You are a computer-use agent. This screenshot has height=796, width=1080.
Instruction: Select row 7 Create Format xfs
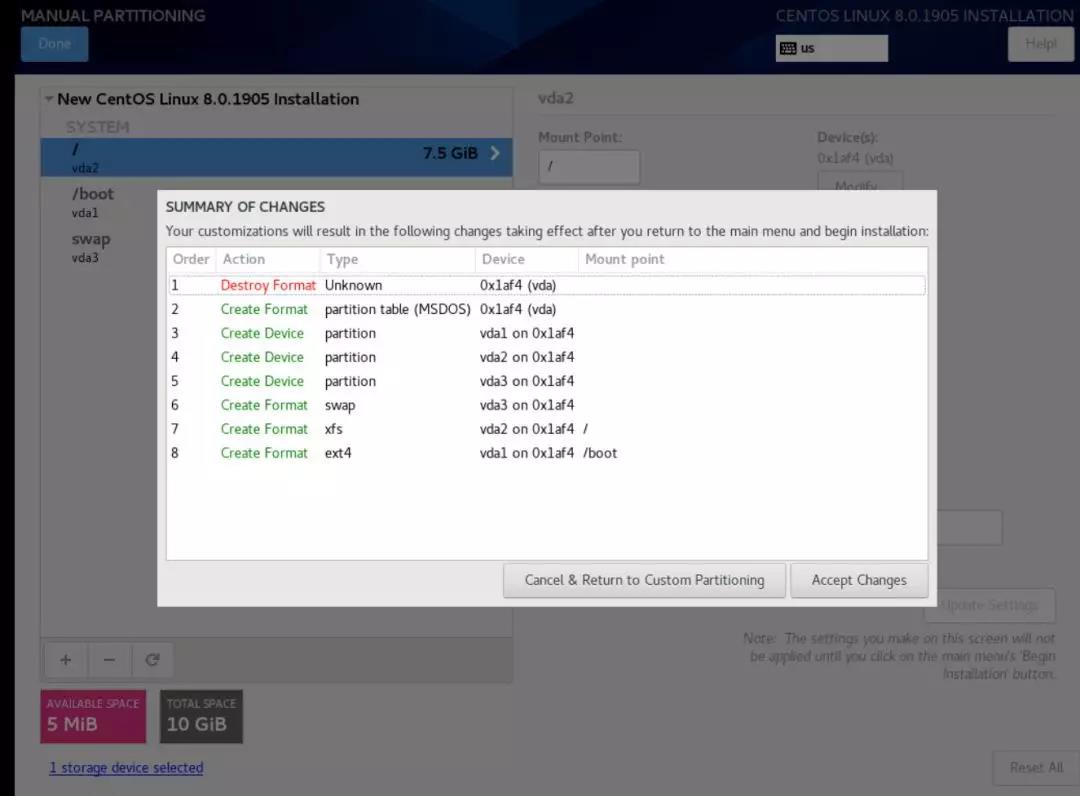tap(547, 429)
